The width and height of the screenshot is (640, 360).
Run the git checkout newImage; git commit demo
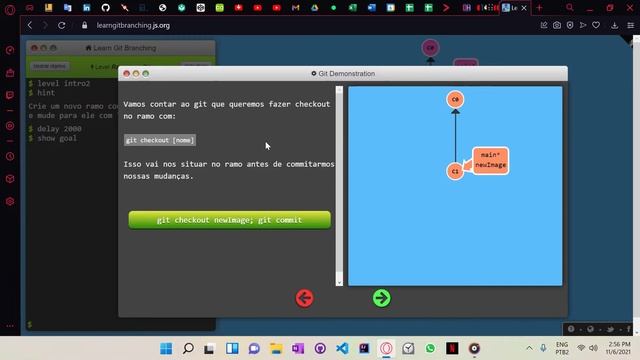point(229,220)
